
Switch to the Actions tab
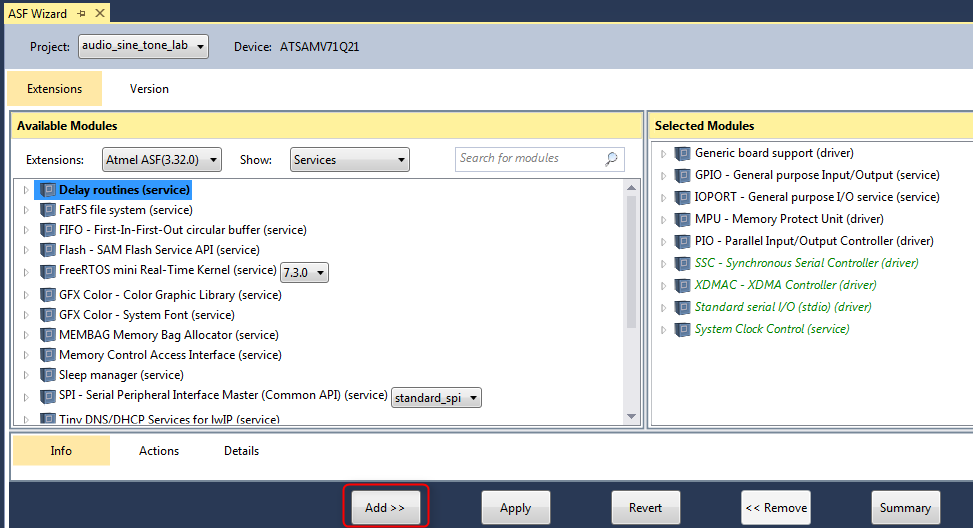(159, 451)
